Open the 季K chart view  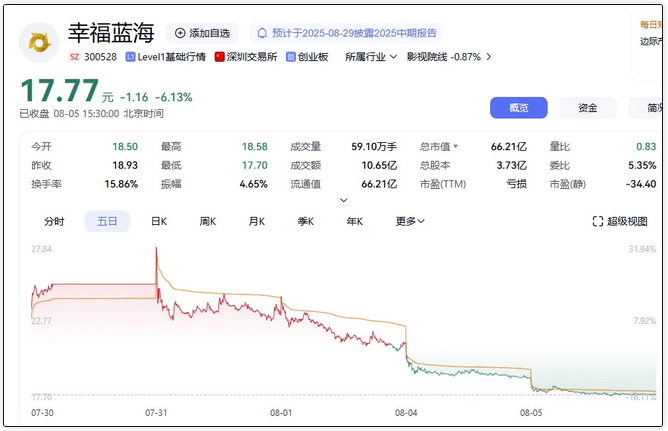tap(305, 221)
